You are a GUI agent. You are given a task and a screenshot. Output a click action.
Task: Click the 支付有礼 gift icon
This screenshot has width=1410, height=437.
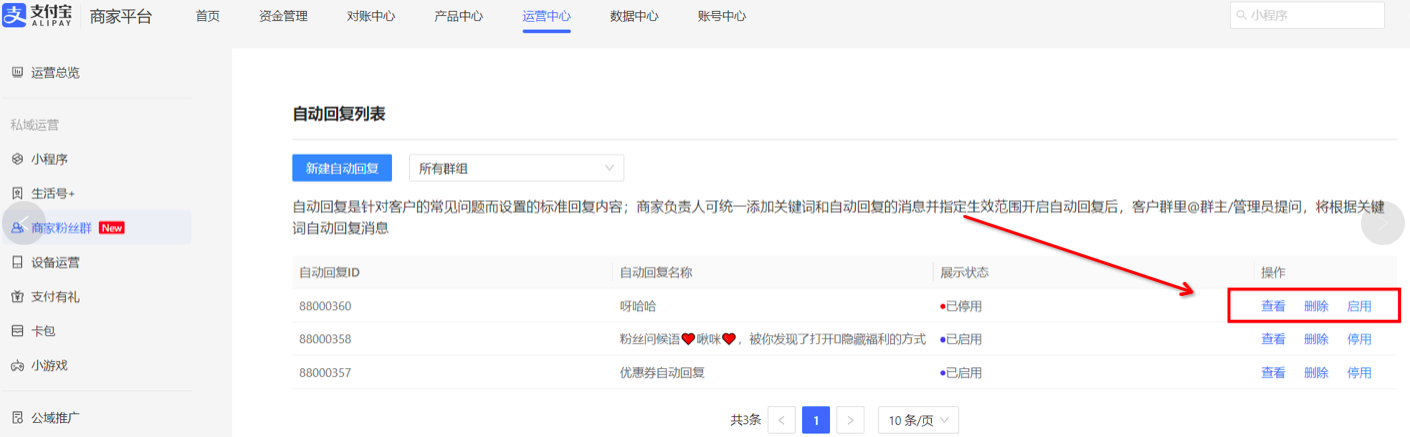(x=17, y=297)
